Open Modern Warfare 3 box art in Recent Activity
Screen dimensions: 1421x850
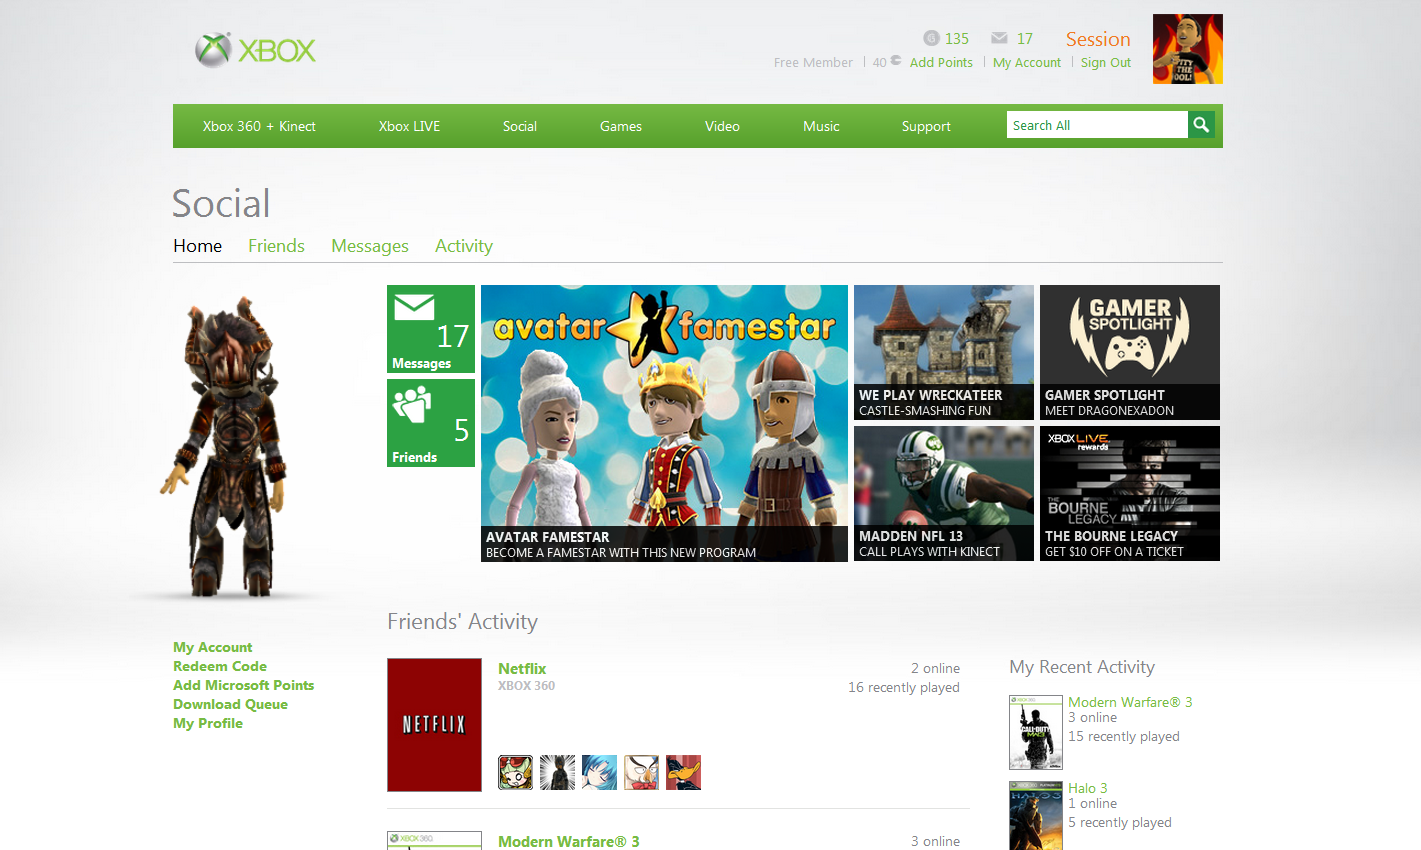point(1035,732)
